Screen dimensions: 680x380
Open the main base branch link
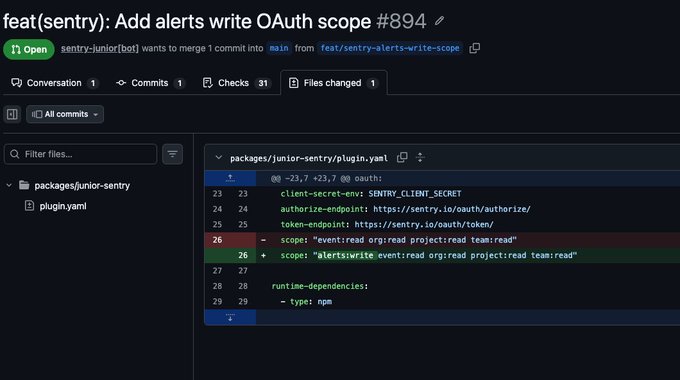[x=279, y=48]
